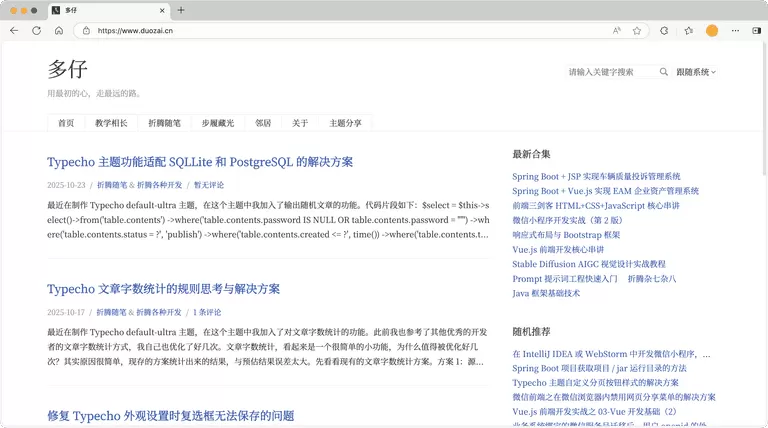Click the keyword search input field
Screen dimensions: 768x428
[610, 72]
